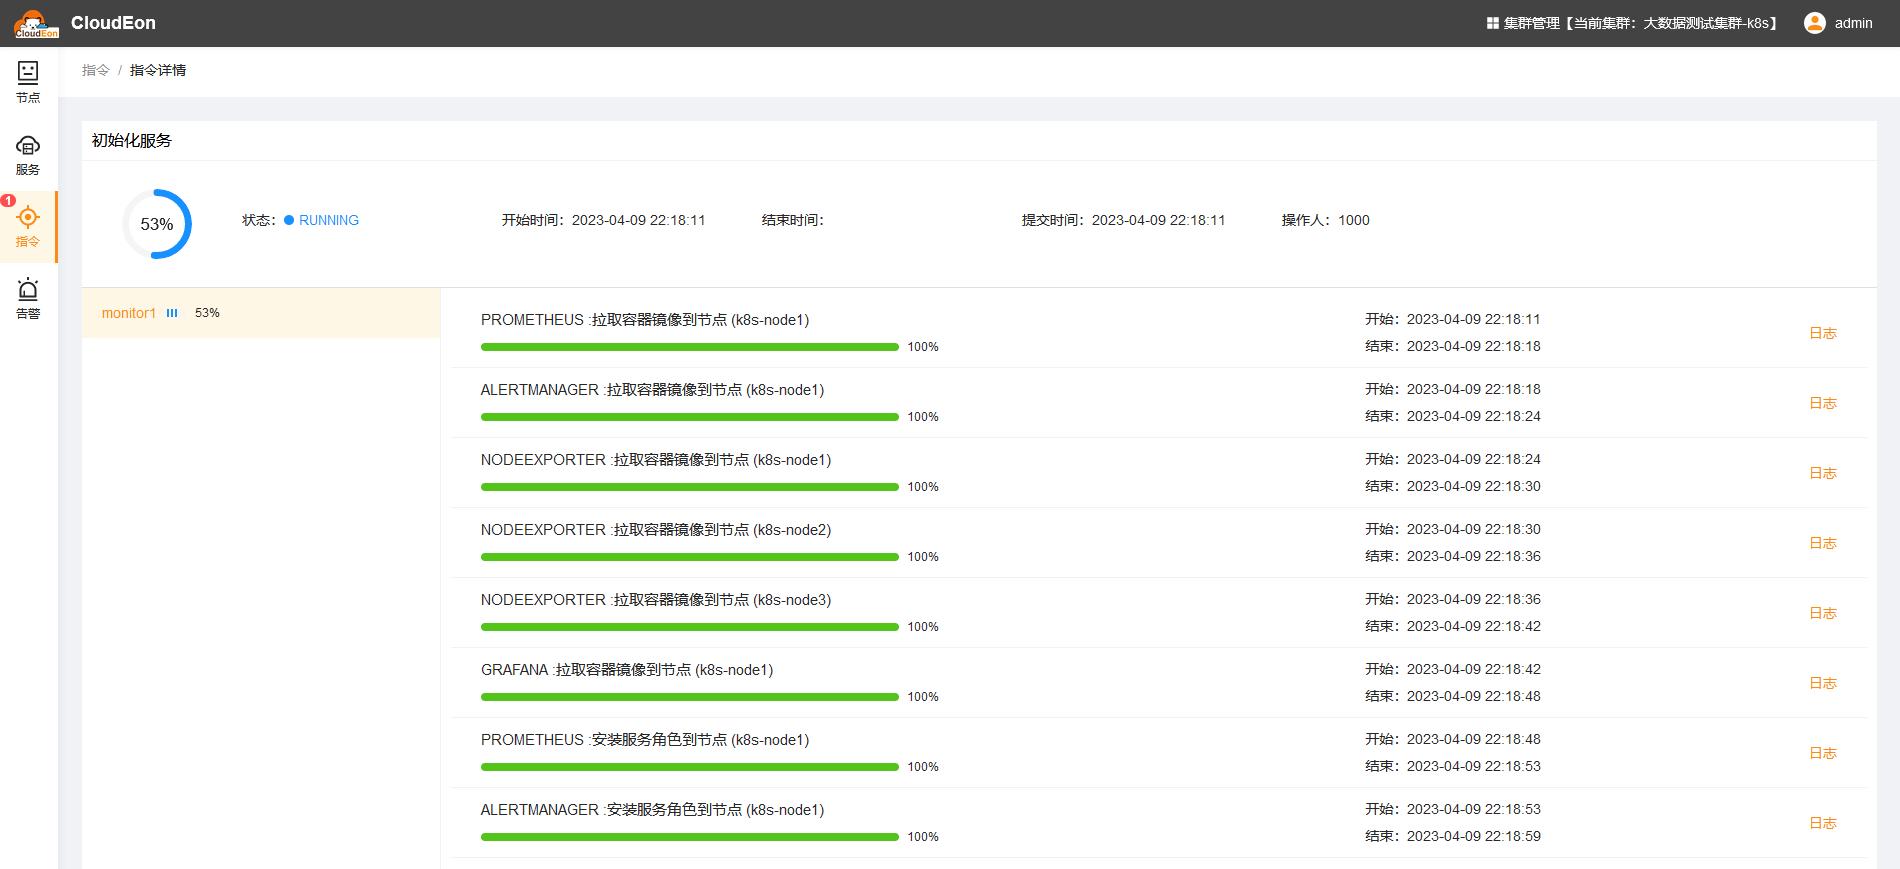This screenshot has height=869, width=1900.
Task: Click progress bar of NODEEXPORTER k8s-node2
Action: tap(690, 557)
